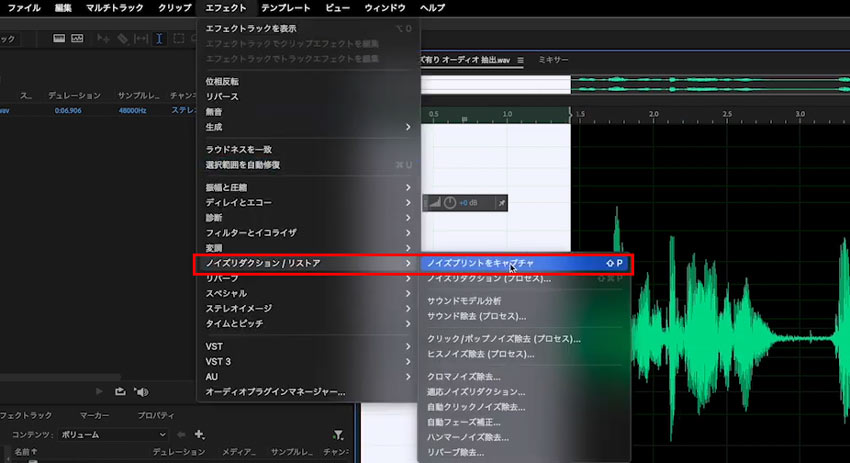Expand the AU plugin submenu

308,377
